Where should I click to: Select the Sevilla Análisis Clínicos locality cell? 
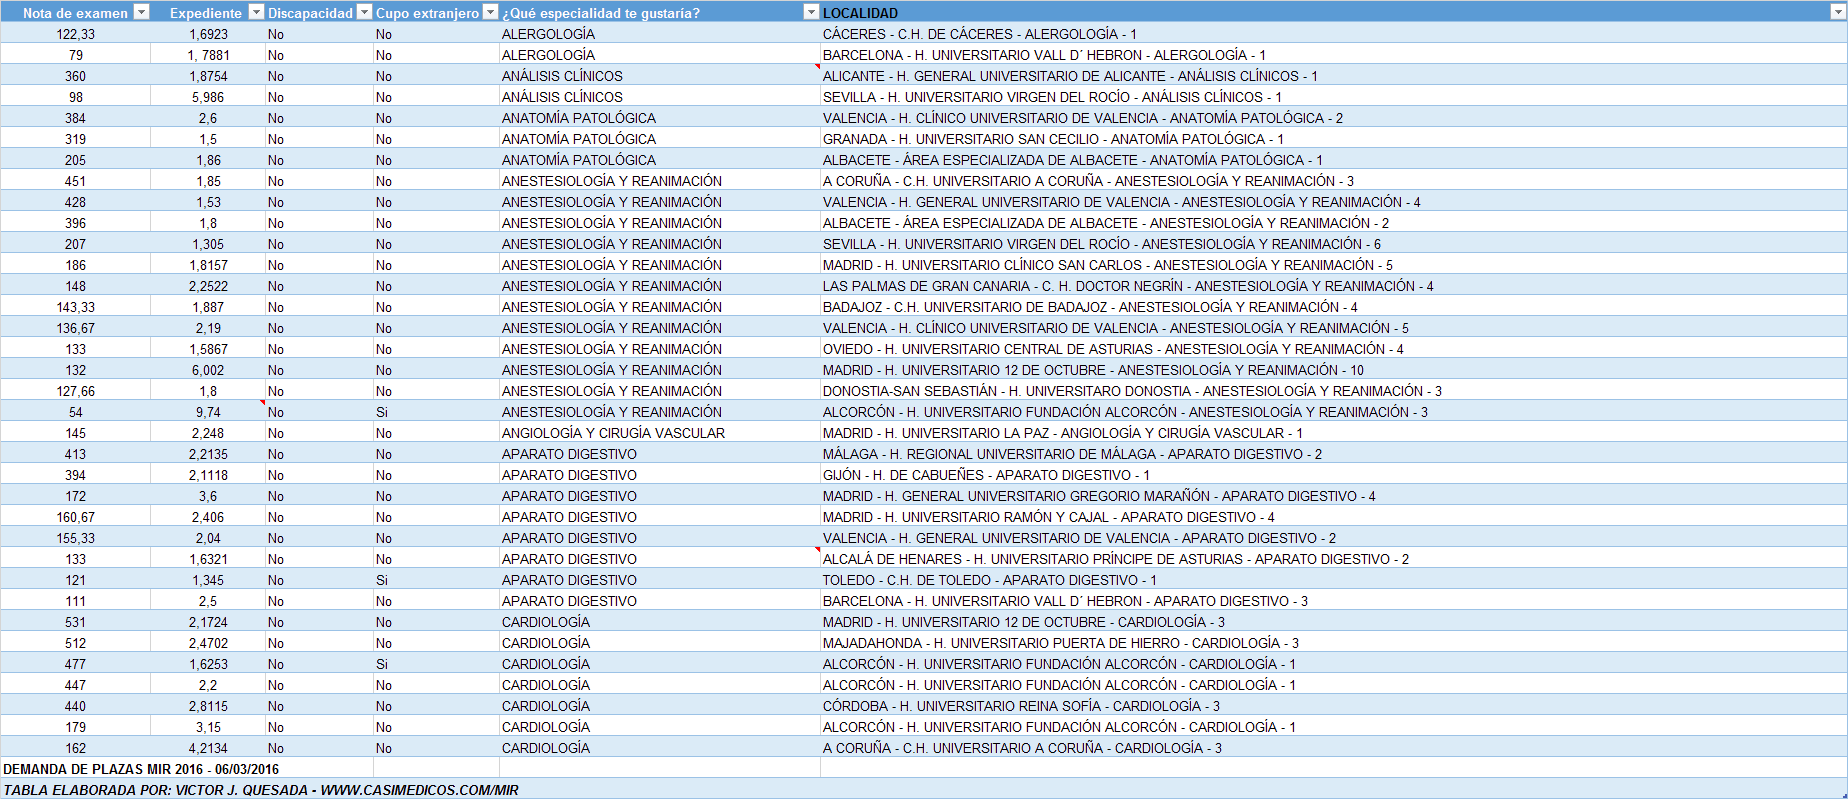click(1333, 97)
